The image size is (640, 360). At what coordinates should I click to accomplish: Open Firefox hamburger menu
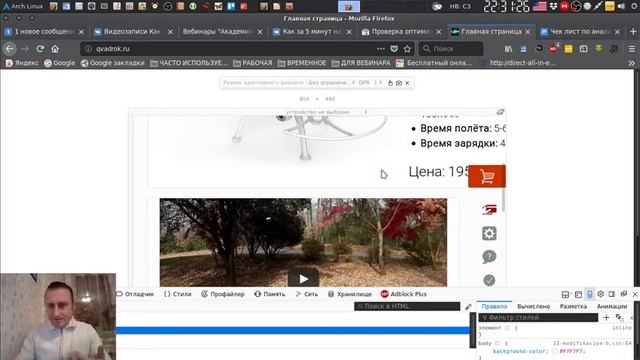click(631, 49)
